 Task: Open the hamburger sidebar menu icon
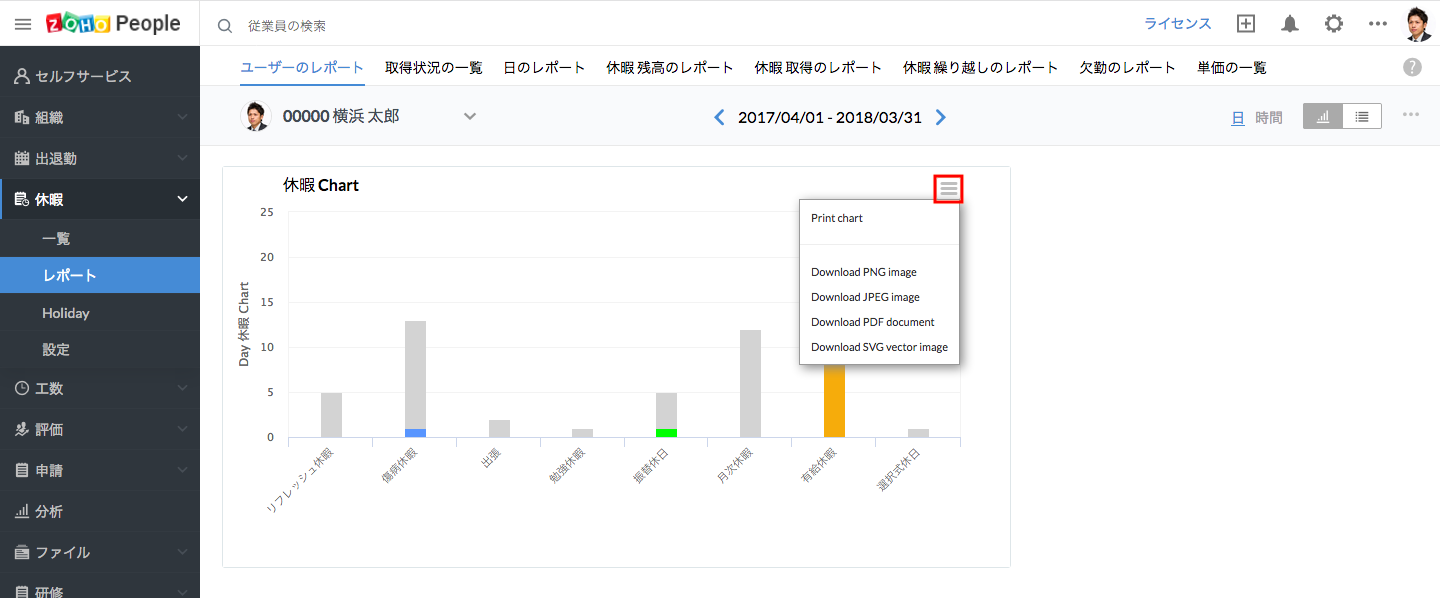[22, 24]
